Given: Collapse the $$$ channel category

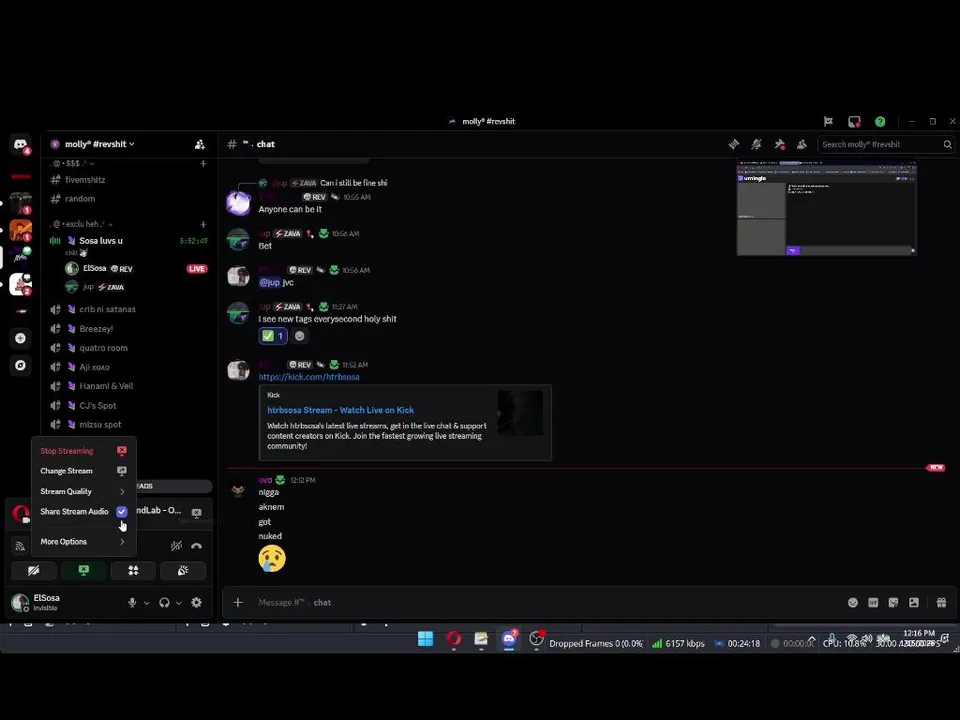Looking at the screenshot, I should tap(72, 163).
